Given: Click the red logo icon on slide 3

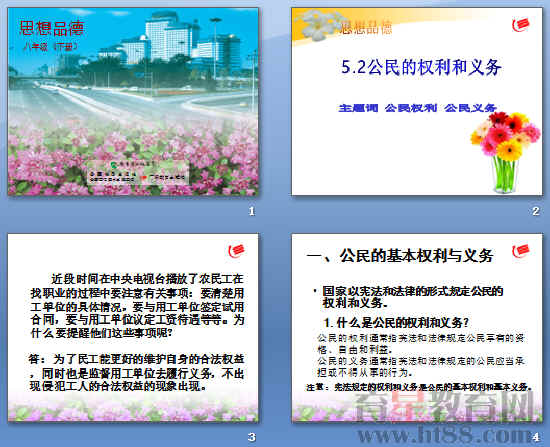Looking at the screenshot, I should click(237, 251).
